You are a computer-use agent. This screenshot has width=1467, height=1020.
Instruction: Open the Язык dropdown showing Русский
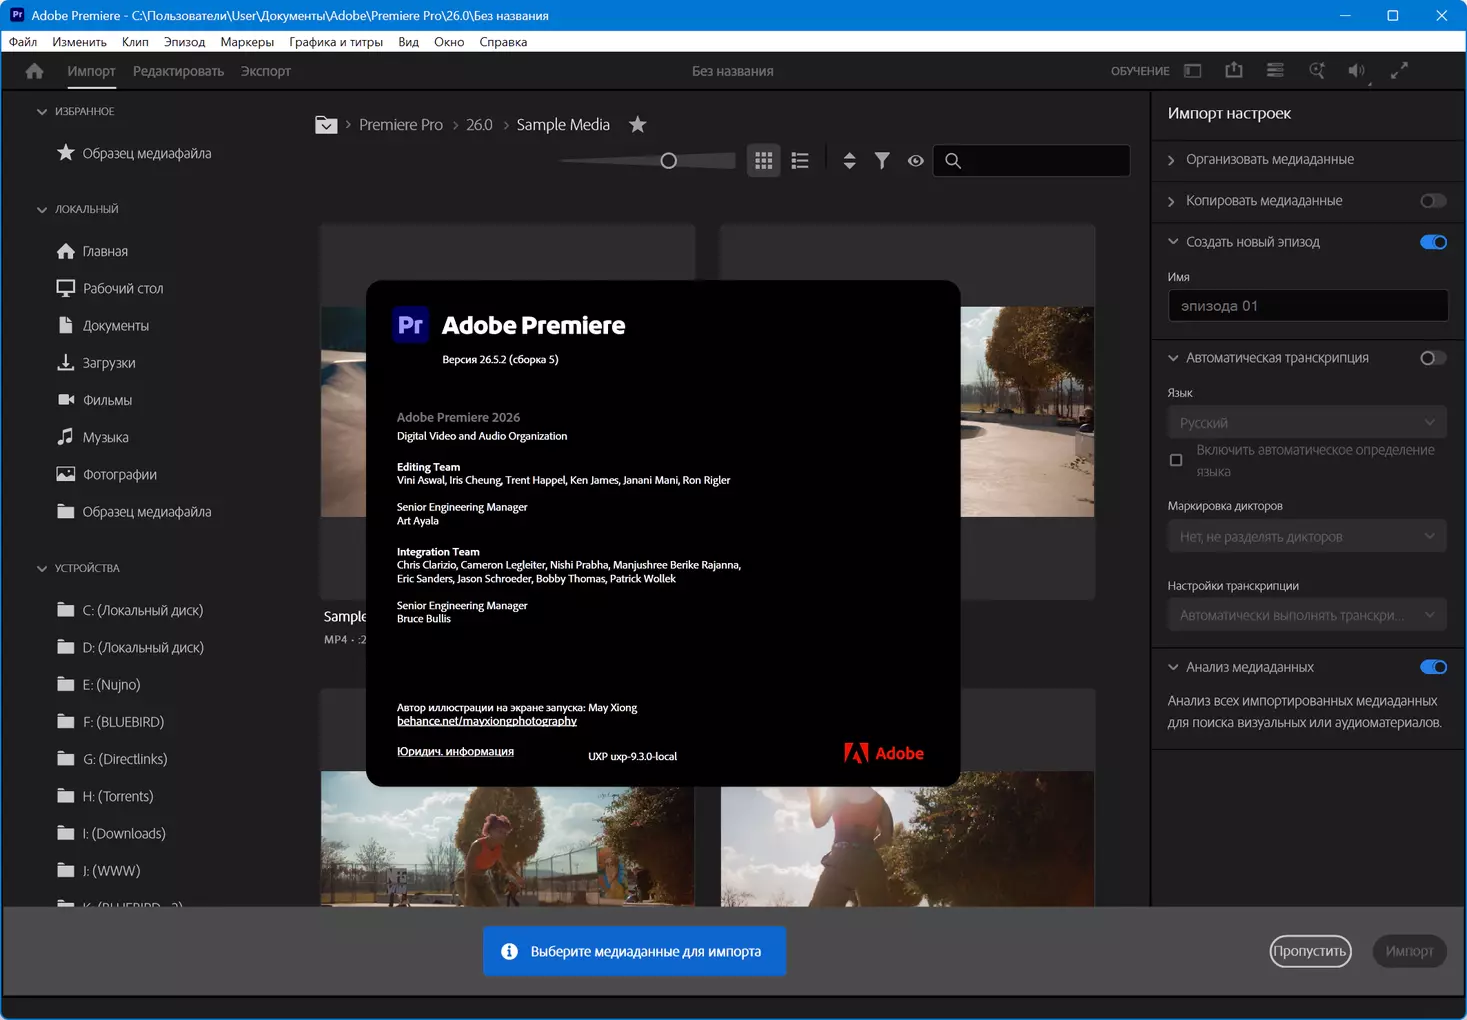[x=1307, y=423]
